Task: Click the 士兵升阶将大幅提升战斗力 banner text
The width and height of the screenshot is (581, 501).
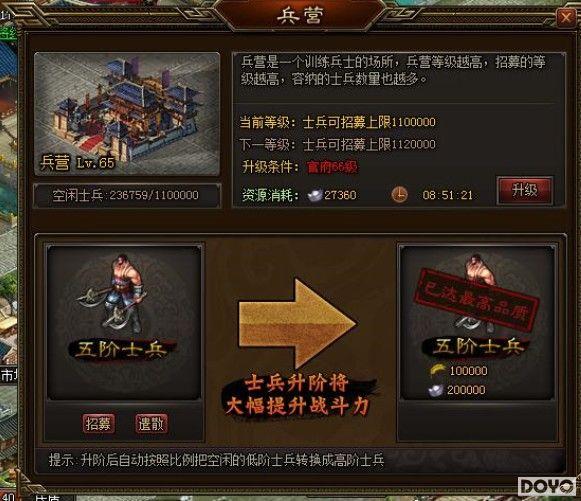Action: coord(298,395)
